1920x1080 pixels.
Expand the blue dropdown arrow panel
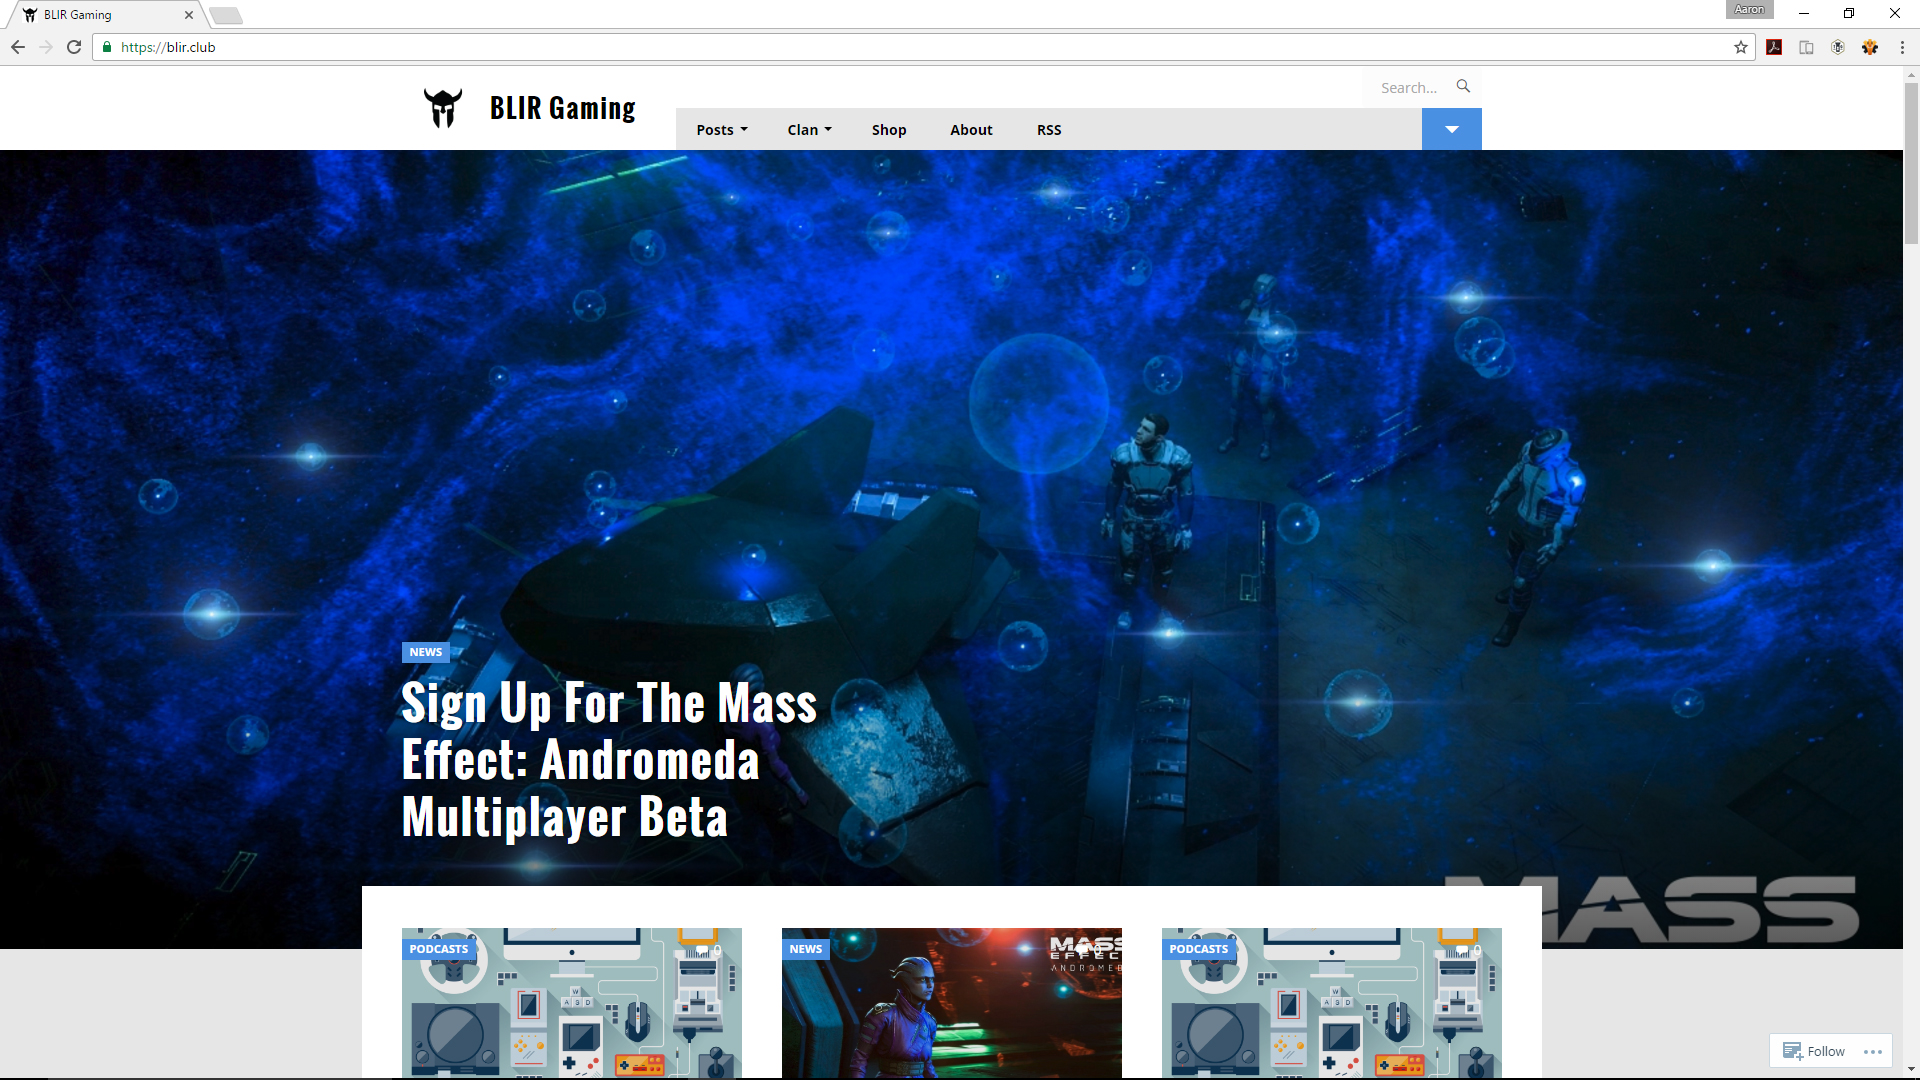tap(1451, 129)
